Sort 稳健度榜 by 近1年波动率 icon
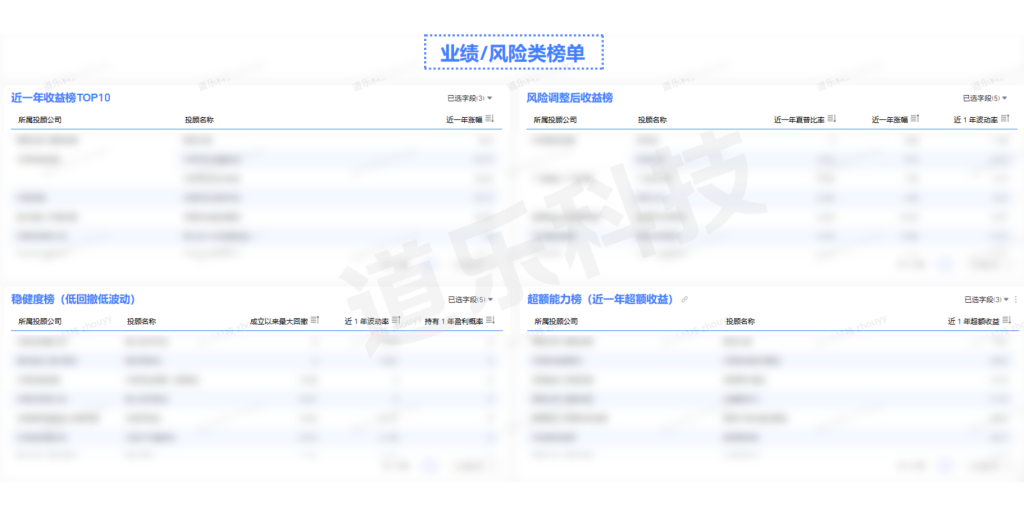 (x=396, y=321)
